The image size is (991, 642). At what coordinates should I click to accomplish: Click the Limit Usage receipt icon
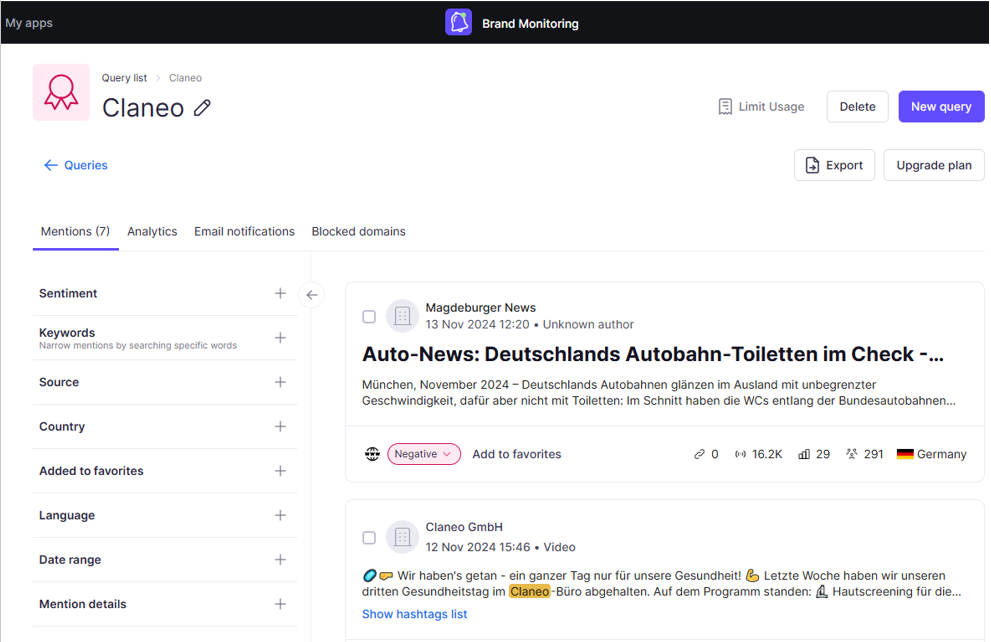click(x=725, y=107)
